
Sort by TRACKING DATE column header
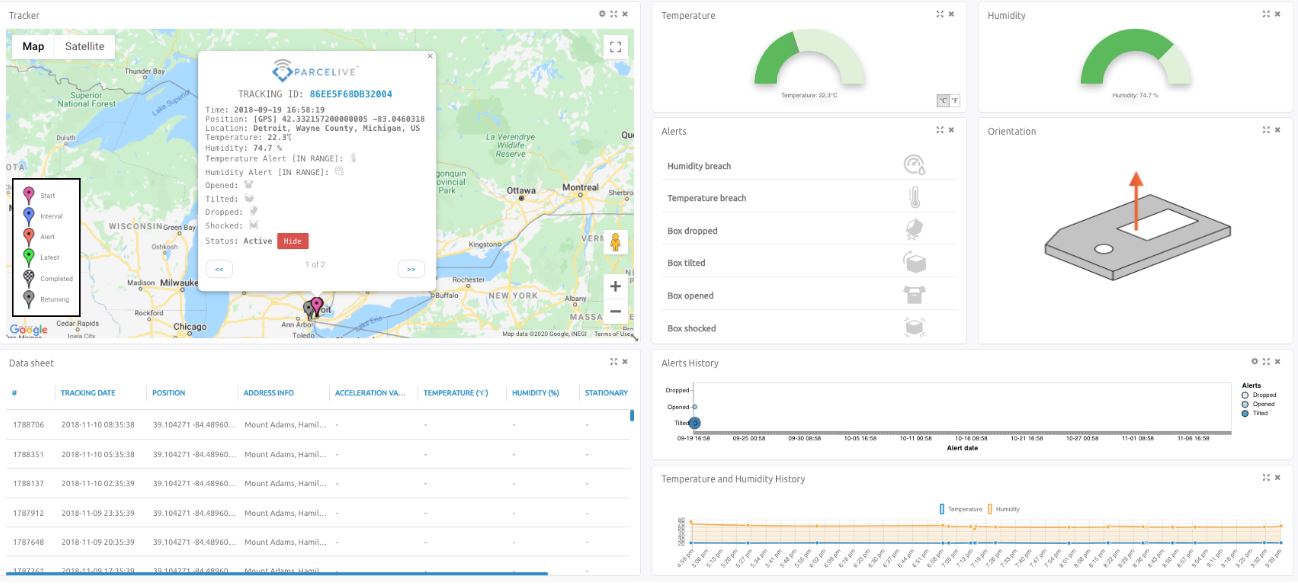point(88,393)
